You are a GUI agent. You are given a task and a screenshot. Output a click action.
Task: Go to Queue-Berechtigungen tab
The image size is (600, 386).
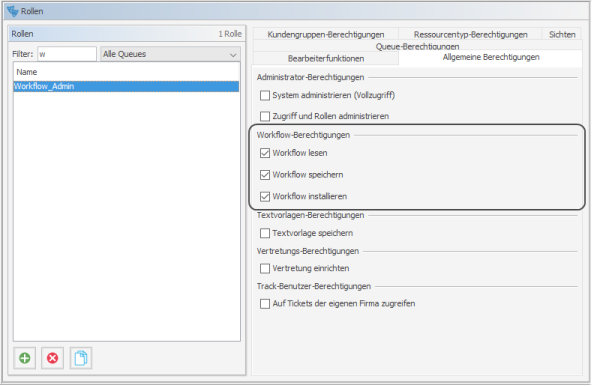click(x=417, y=46)
